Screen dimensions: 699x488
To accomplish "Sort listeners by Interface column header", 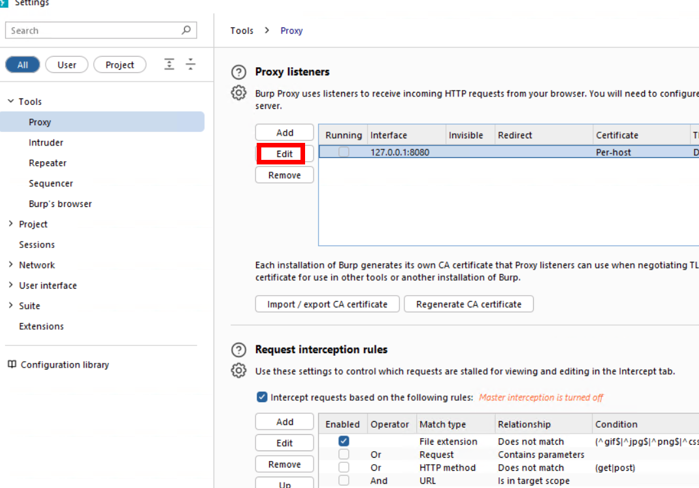I will (x=406, y=135).
